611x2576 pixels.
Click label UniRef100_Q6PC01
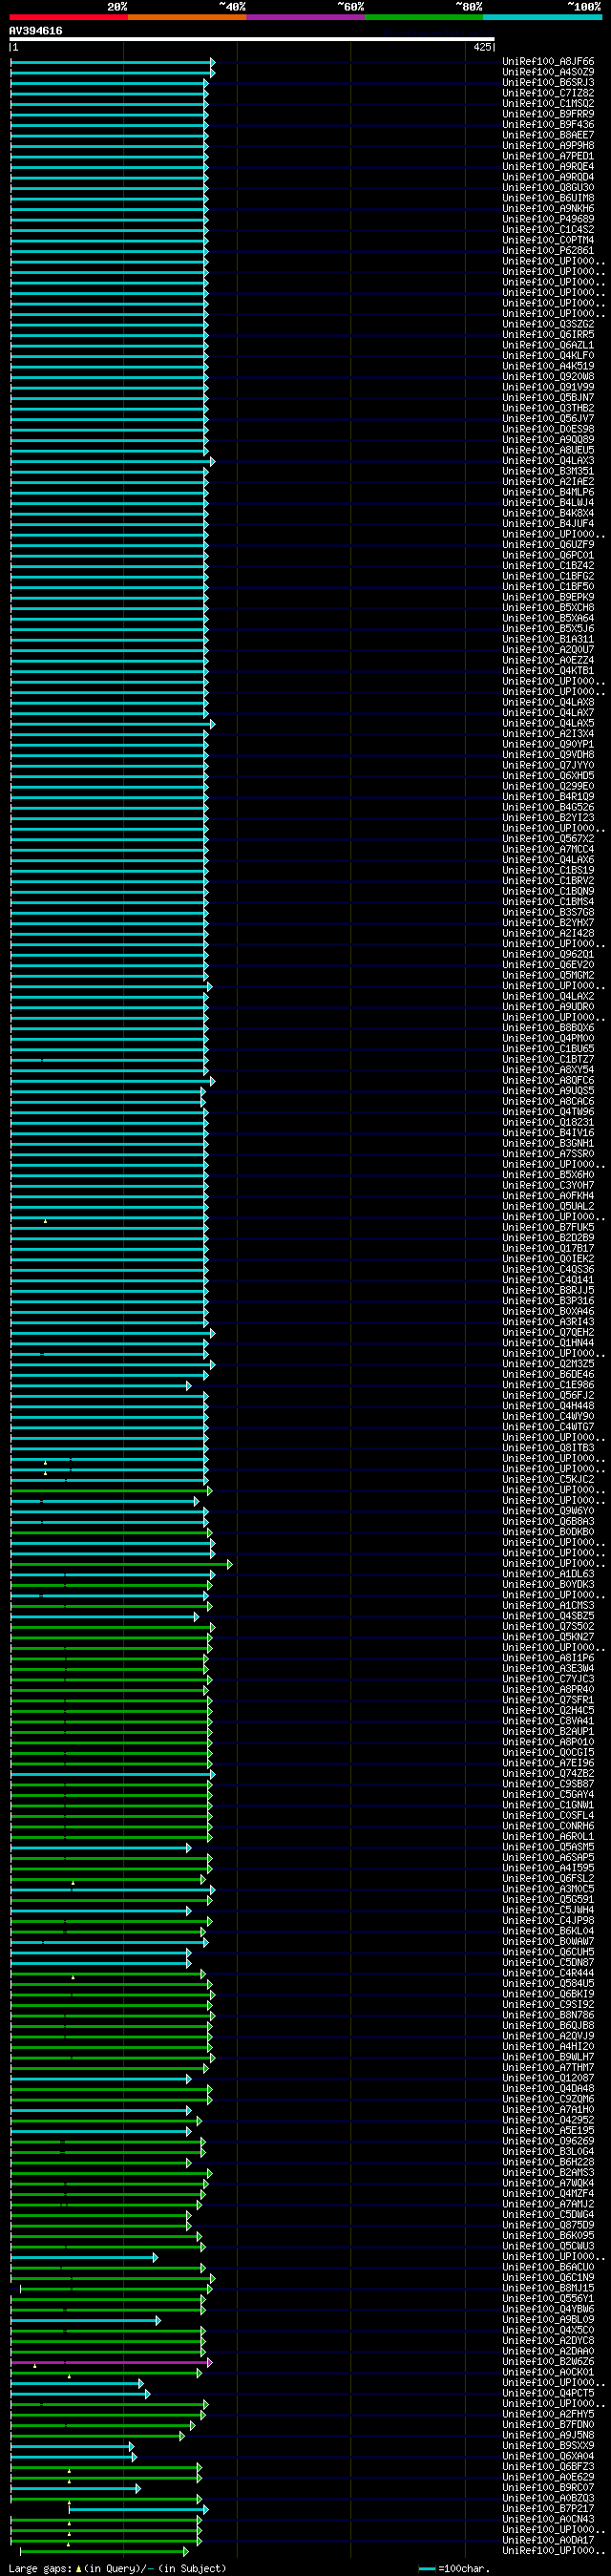click(548, 555)
